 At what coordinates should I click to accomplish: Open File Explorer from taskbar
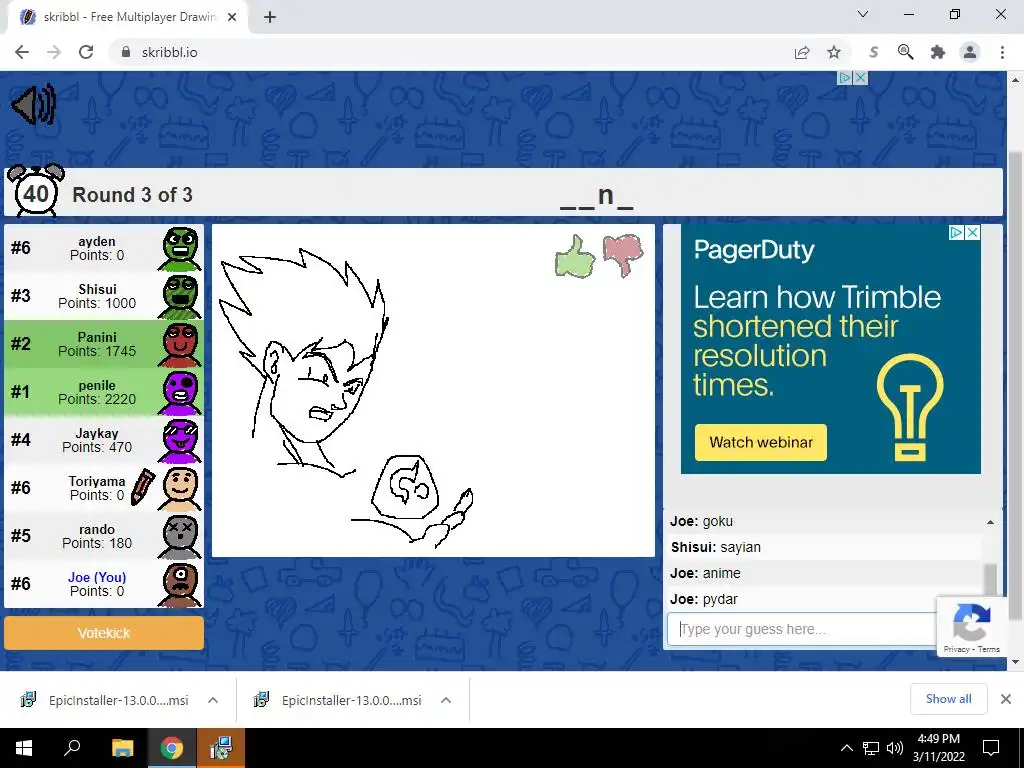coord(122,748)
